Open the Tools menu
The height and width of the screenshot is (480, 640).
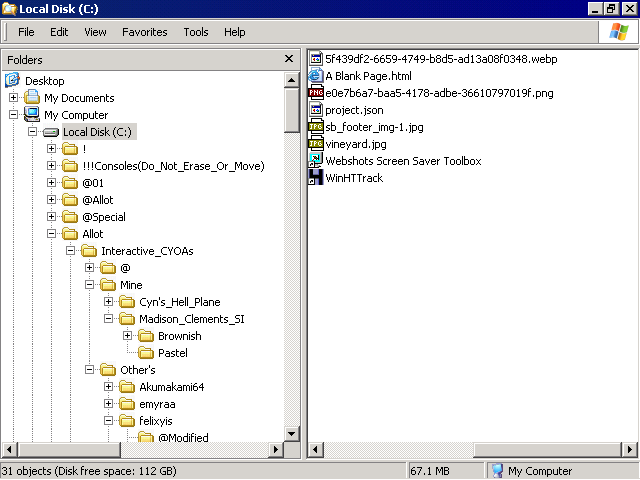[x=196, y=32]
